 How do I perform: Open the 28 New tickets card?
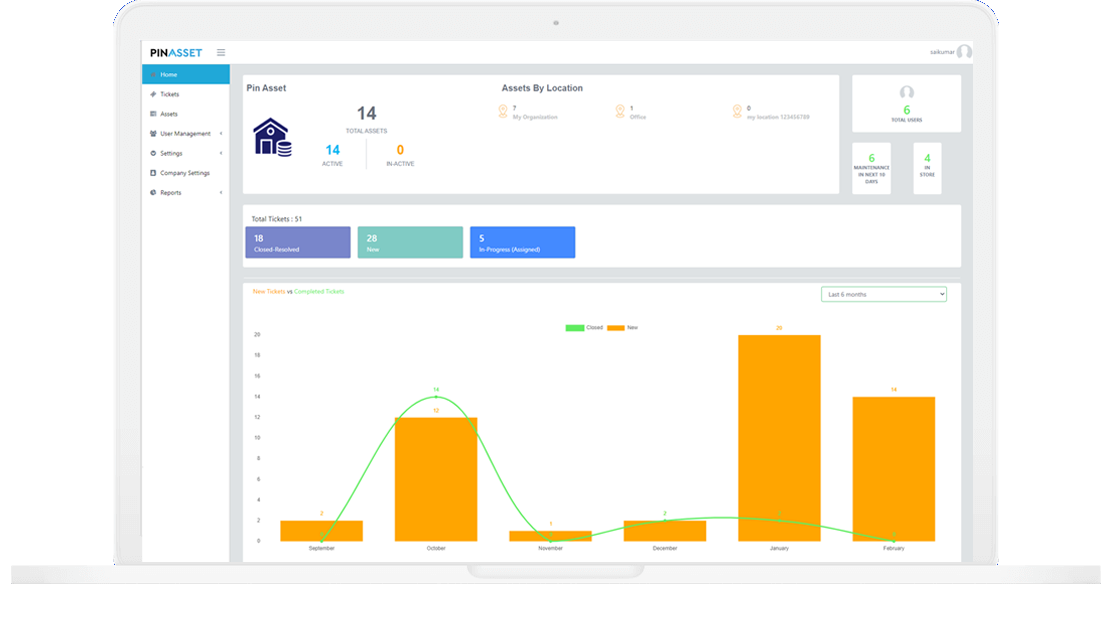(x=410, y=243)
